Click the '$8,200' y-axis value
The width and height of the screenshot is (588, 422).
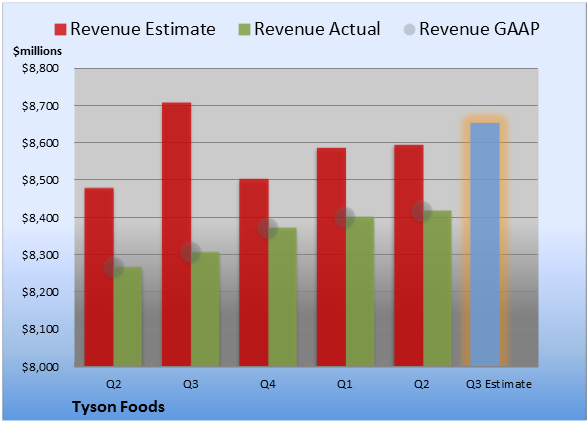pos(40,292)
